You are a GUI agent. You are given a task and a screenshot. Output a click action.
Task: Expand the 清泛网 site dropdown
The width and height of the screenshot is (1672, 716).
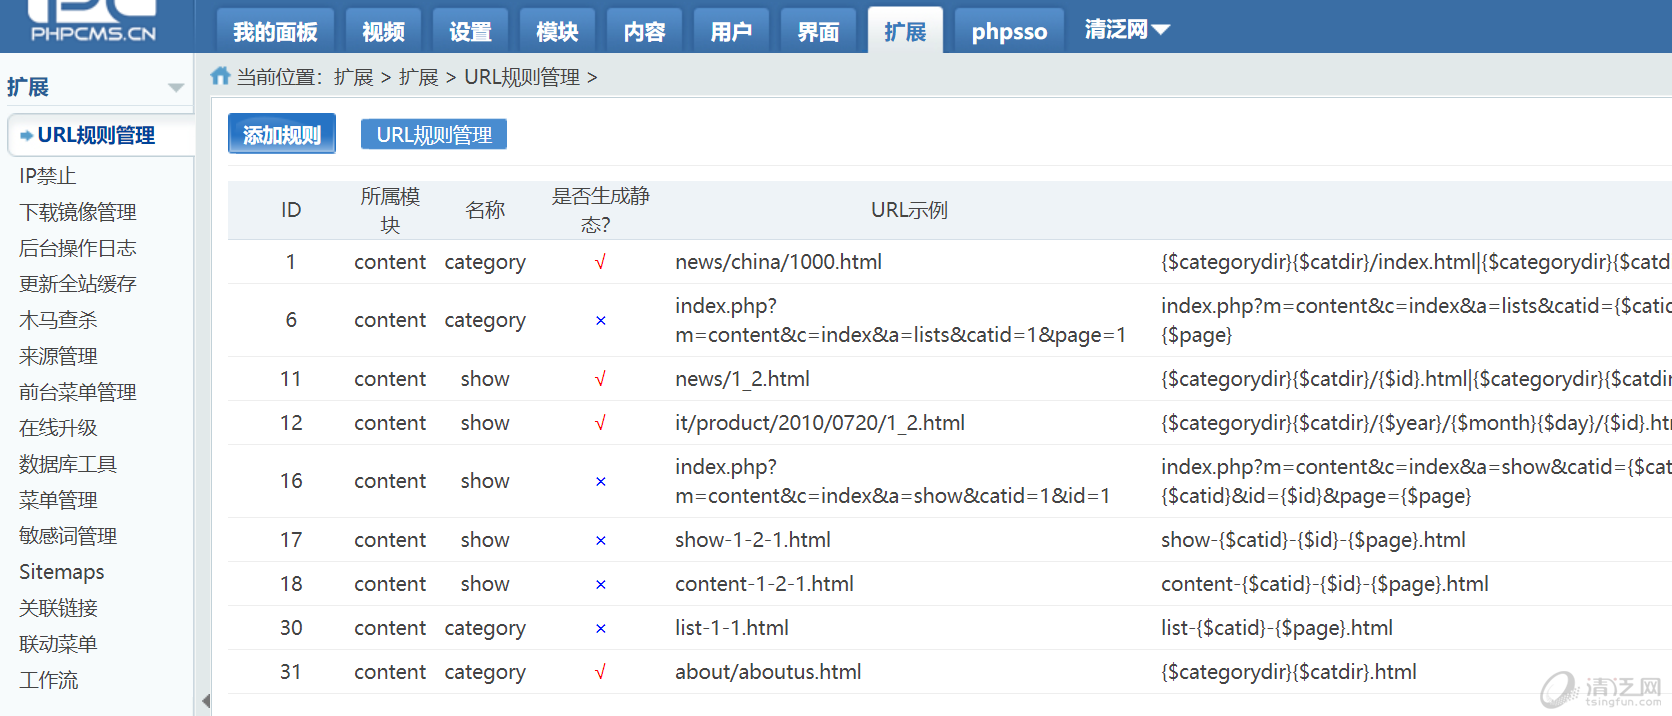[1127, 30]
